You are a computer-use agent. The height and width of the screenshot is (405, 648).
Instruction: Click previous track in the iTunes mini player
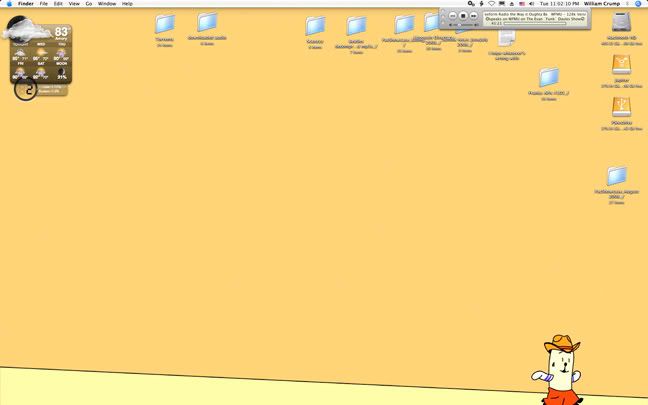pos(453,16)
